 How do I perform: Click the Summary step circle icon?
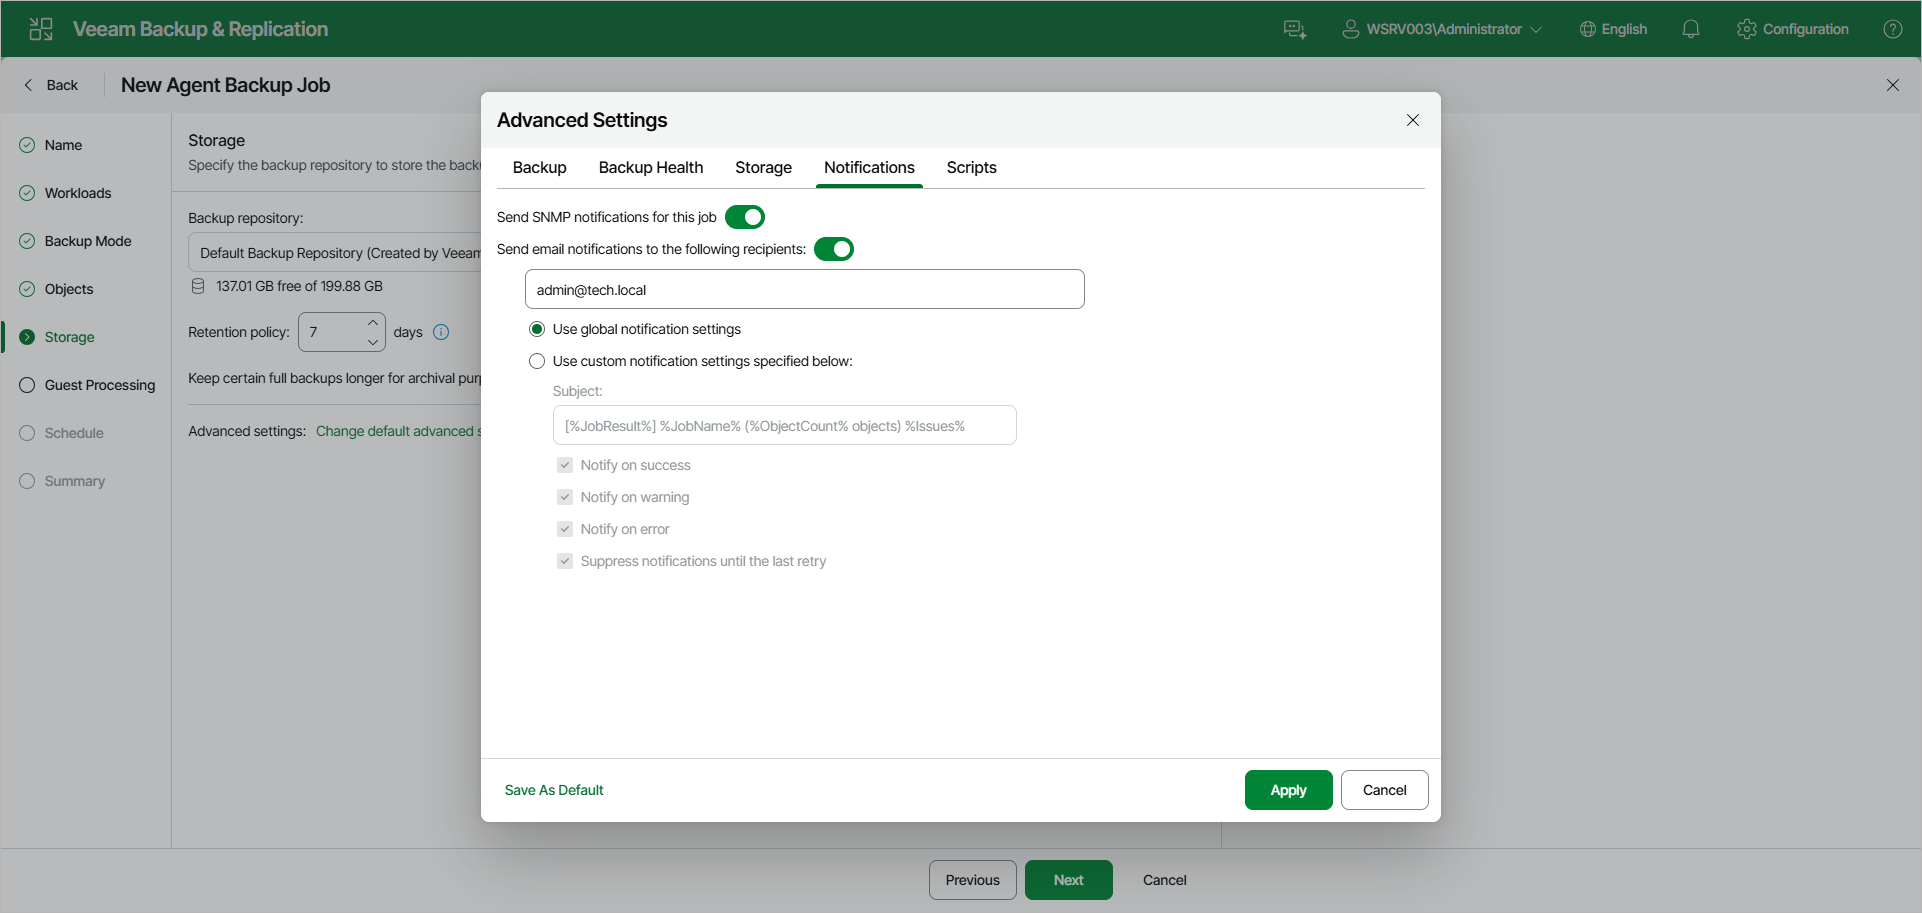point(27,481)
